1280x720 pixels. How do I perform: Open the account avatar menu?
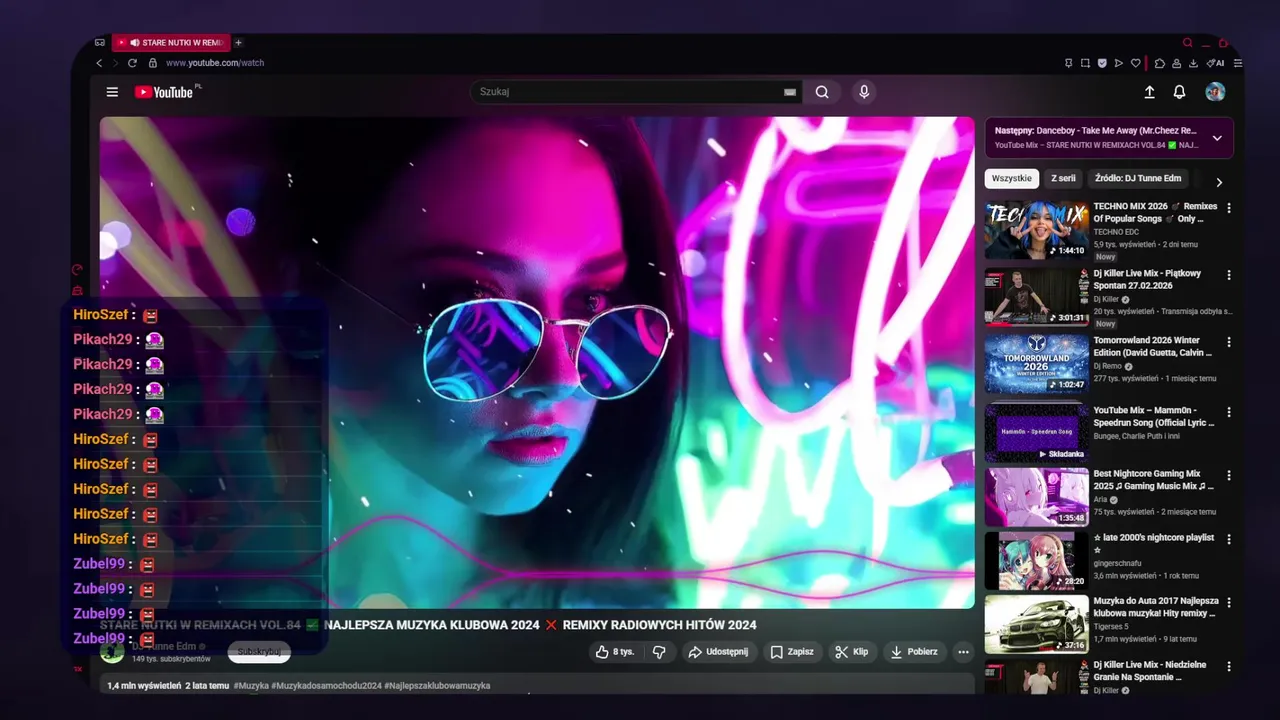1215,92
